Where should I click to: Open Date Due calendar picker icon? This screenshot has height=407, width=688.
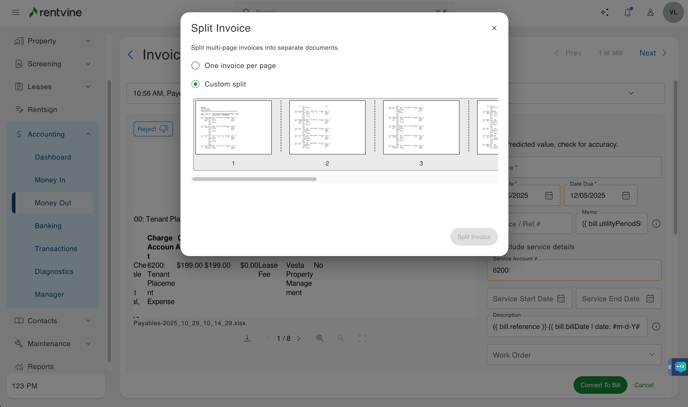click(x=626, y=196)
